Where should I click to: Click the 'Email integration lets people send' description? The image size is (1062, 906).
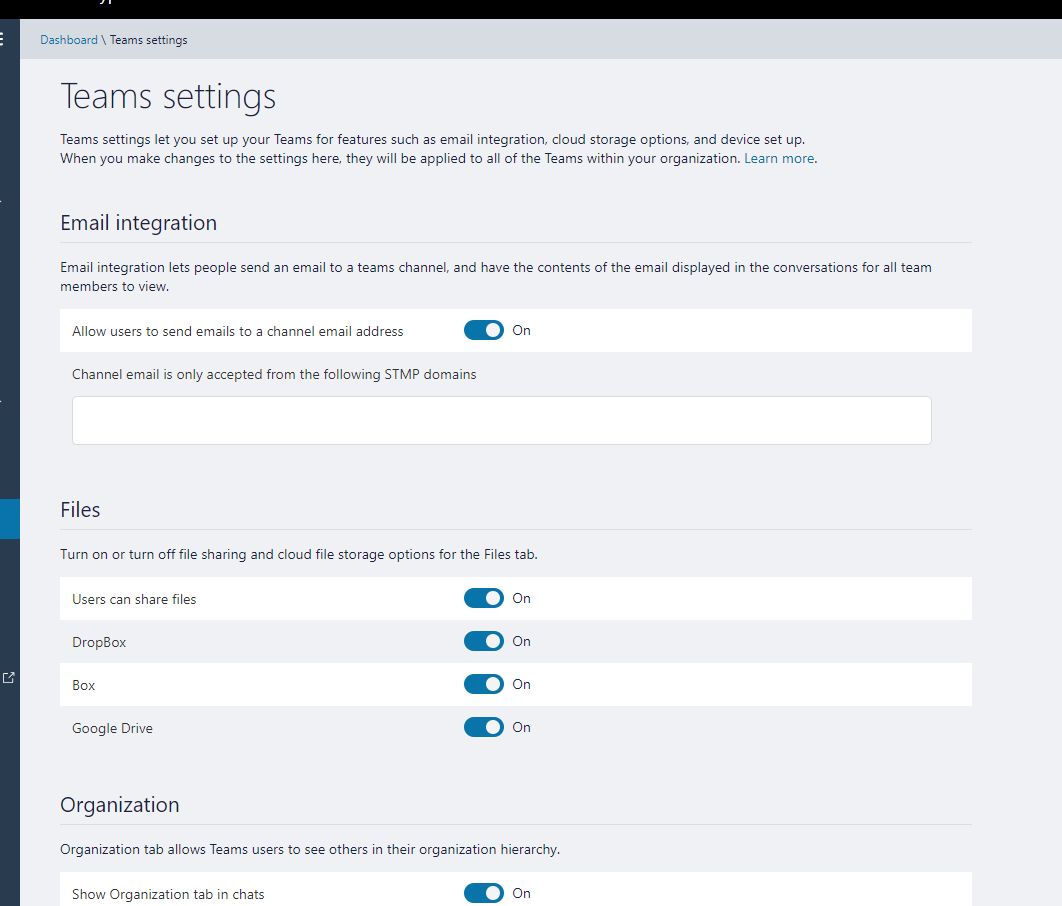(x=496, y=277)
